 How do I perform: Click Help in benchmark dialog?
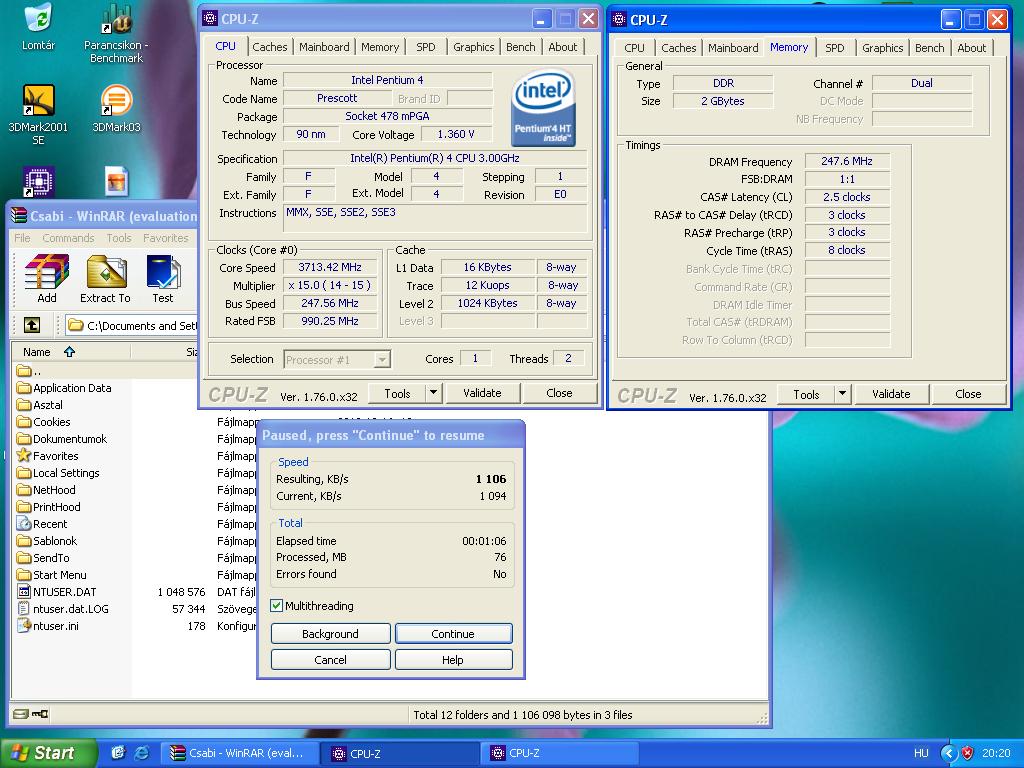point(453,660)
